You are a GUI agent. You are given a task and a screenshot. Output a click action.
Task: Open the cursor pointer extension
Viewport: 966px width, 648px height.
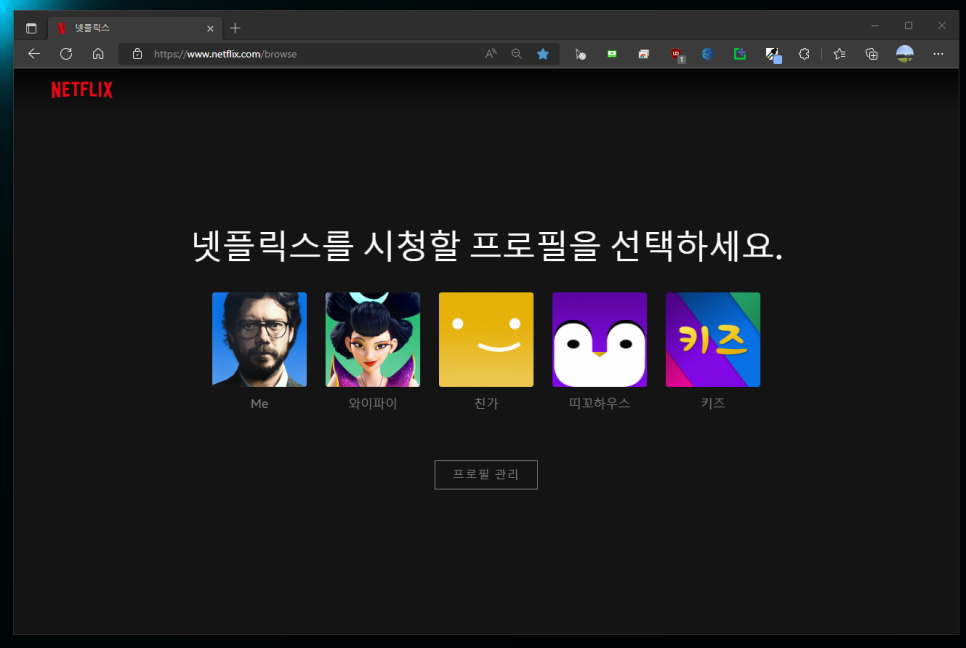(x=580, y=54)
